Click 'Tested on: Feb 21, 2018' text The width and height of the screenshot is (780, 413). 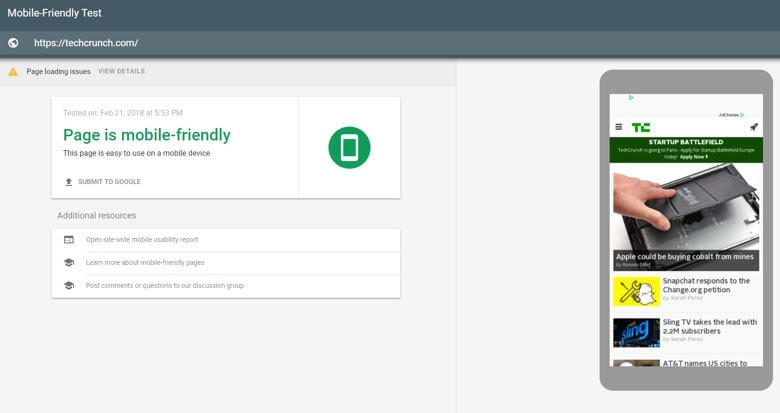(122, 113)
